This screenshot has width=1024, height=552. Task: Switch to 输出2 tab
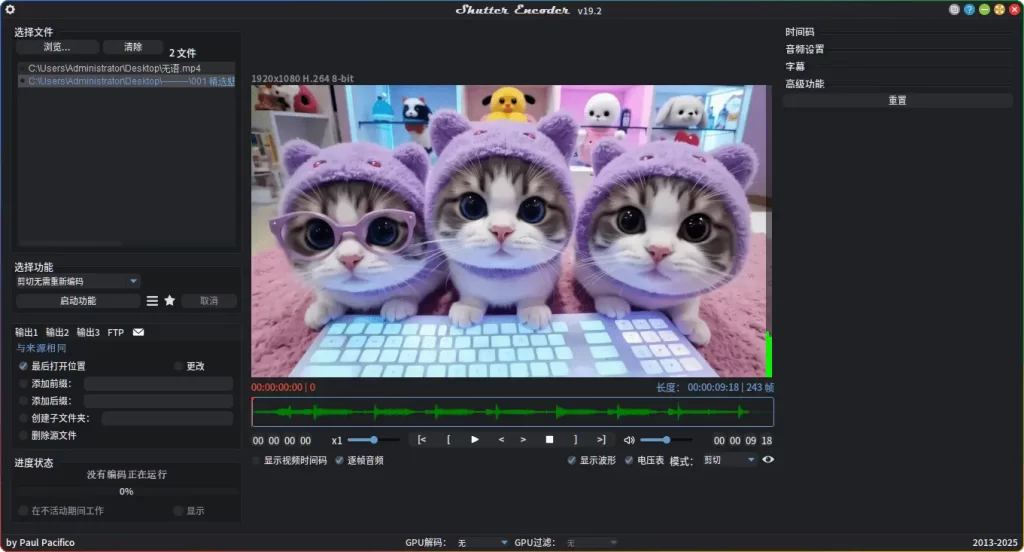57,333
